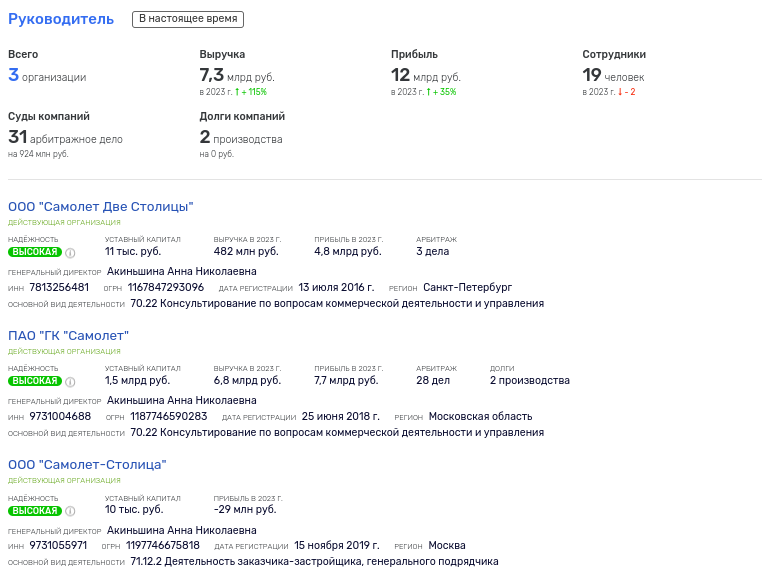The image size is (763, 575).
Task: Click the revenue value 7,3 млрд руб.
Action: 237,75
